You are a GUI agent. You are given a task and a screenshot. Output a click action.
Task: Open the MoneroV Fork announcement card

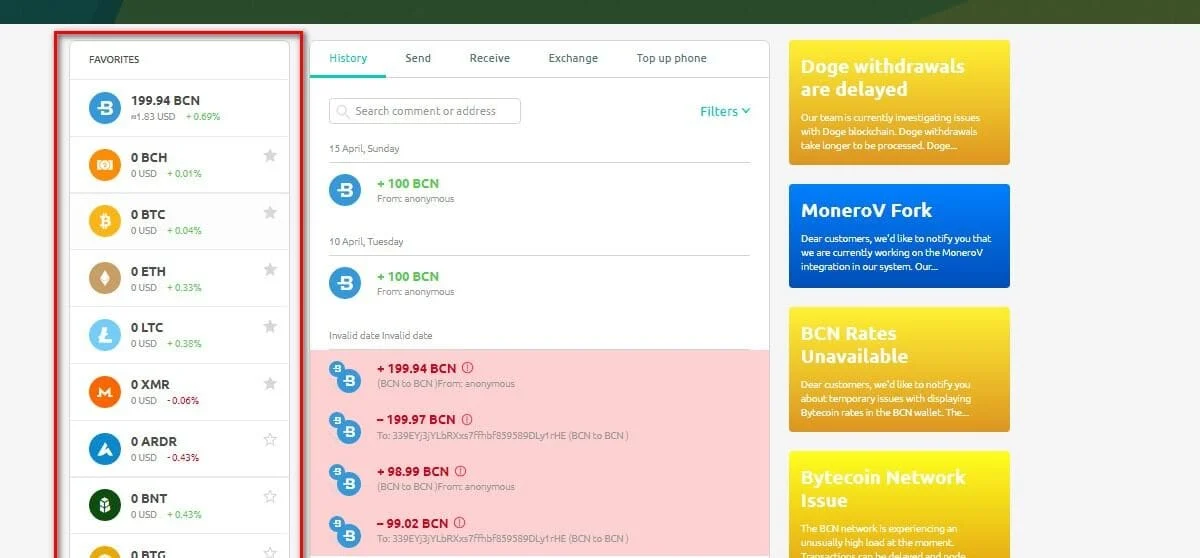899,236
